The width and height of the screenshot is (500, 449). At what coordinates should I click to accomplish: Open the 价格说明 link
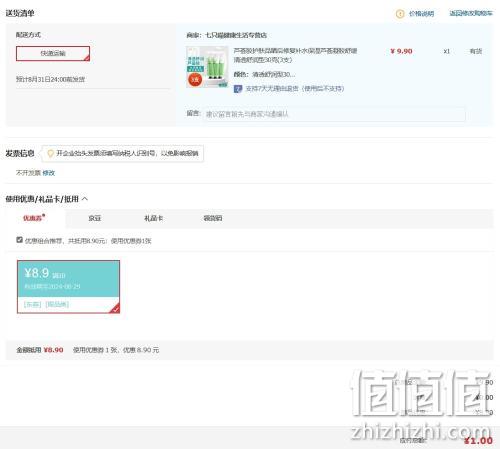(x=421, y=14)
